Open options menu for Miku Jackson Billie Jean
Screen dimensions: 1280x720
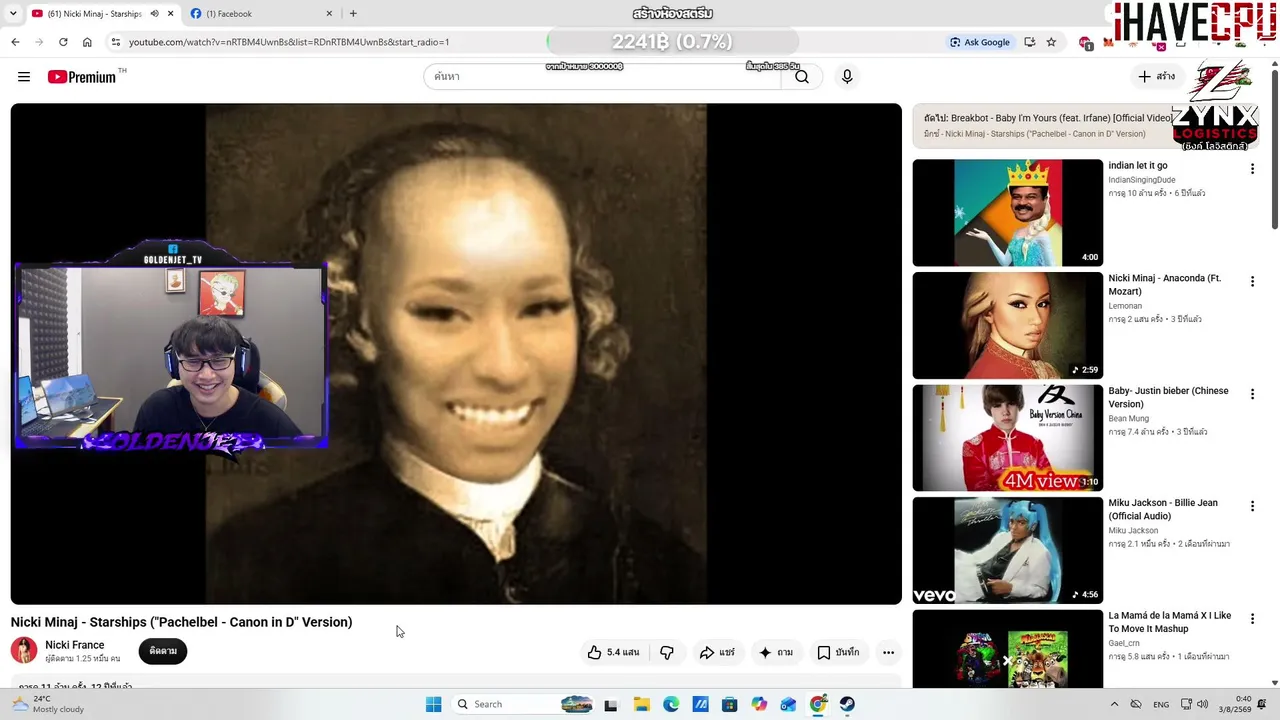pos(1251,506)
